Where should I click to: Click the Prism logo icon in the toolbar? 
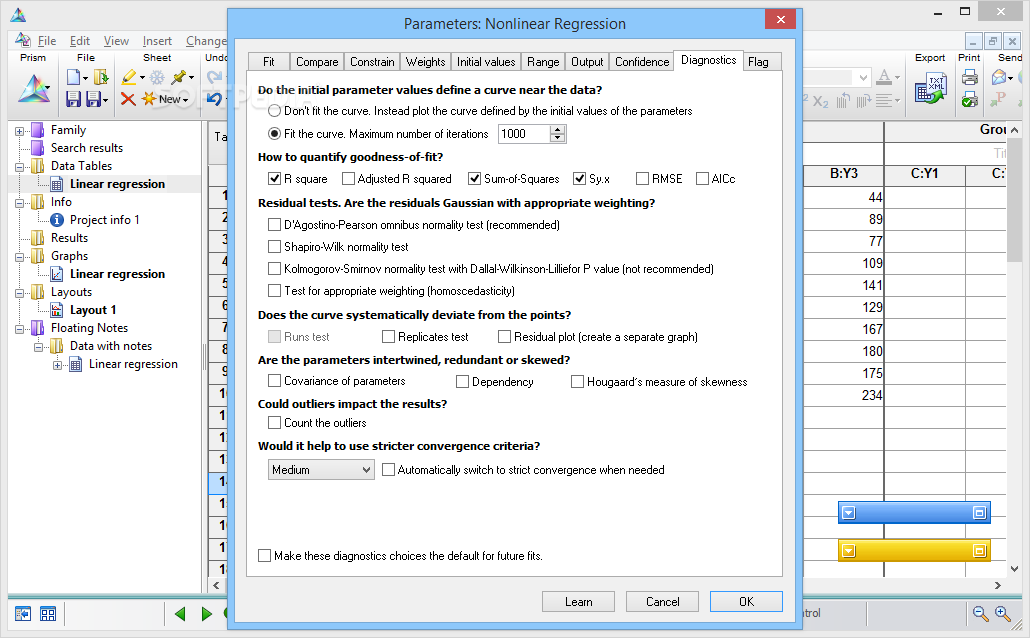(x=34, y=89)
